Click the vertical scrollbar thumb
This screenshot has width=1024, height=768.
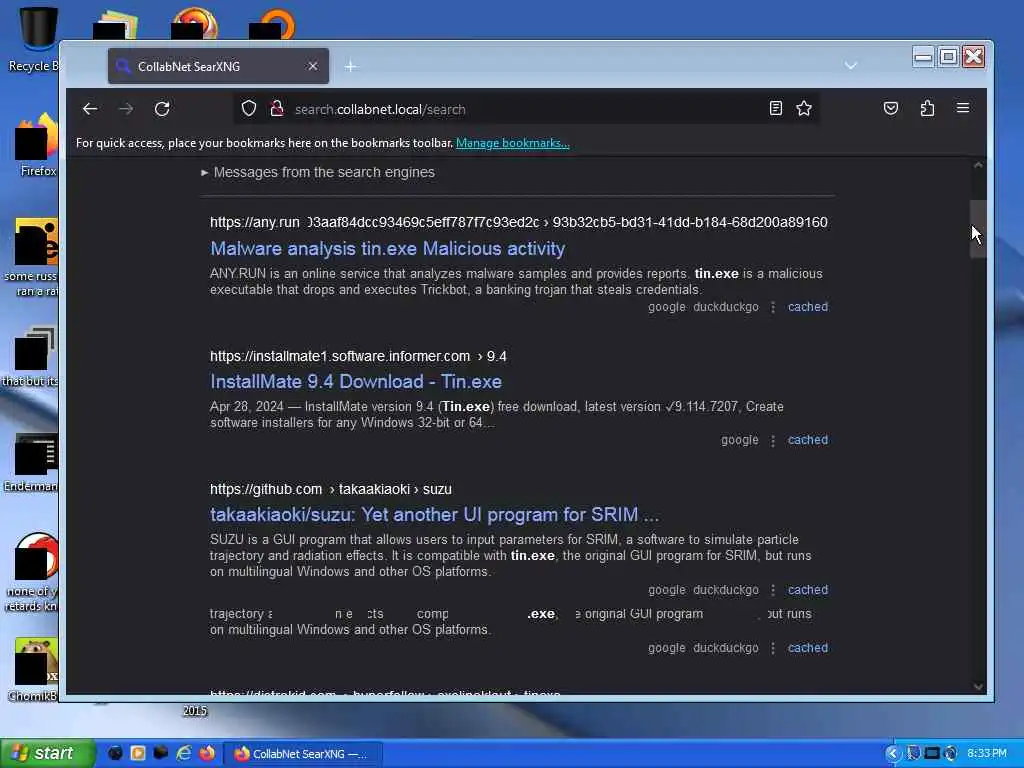978,229
